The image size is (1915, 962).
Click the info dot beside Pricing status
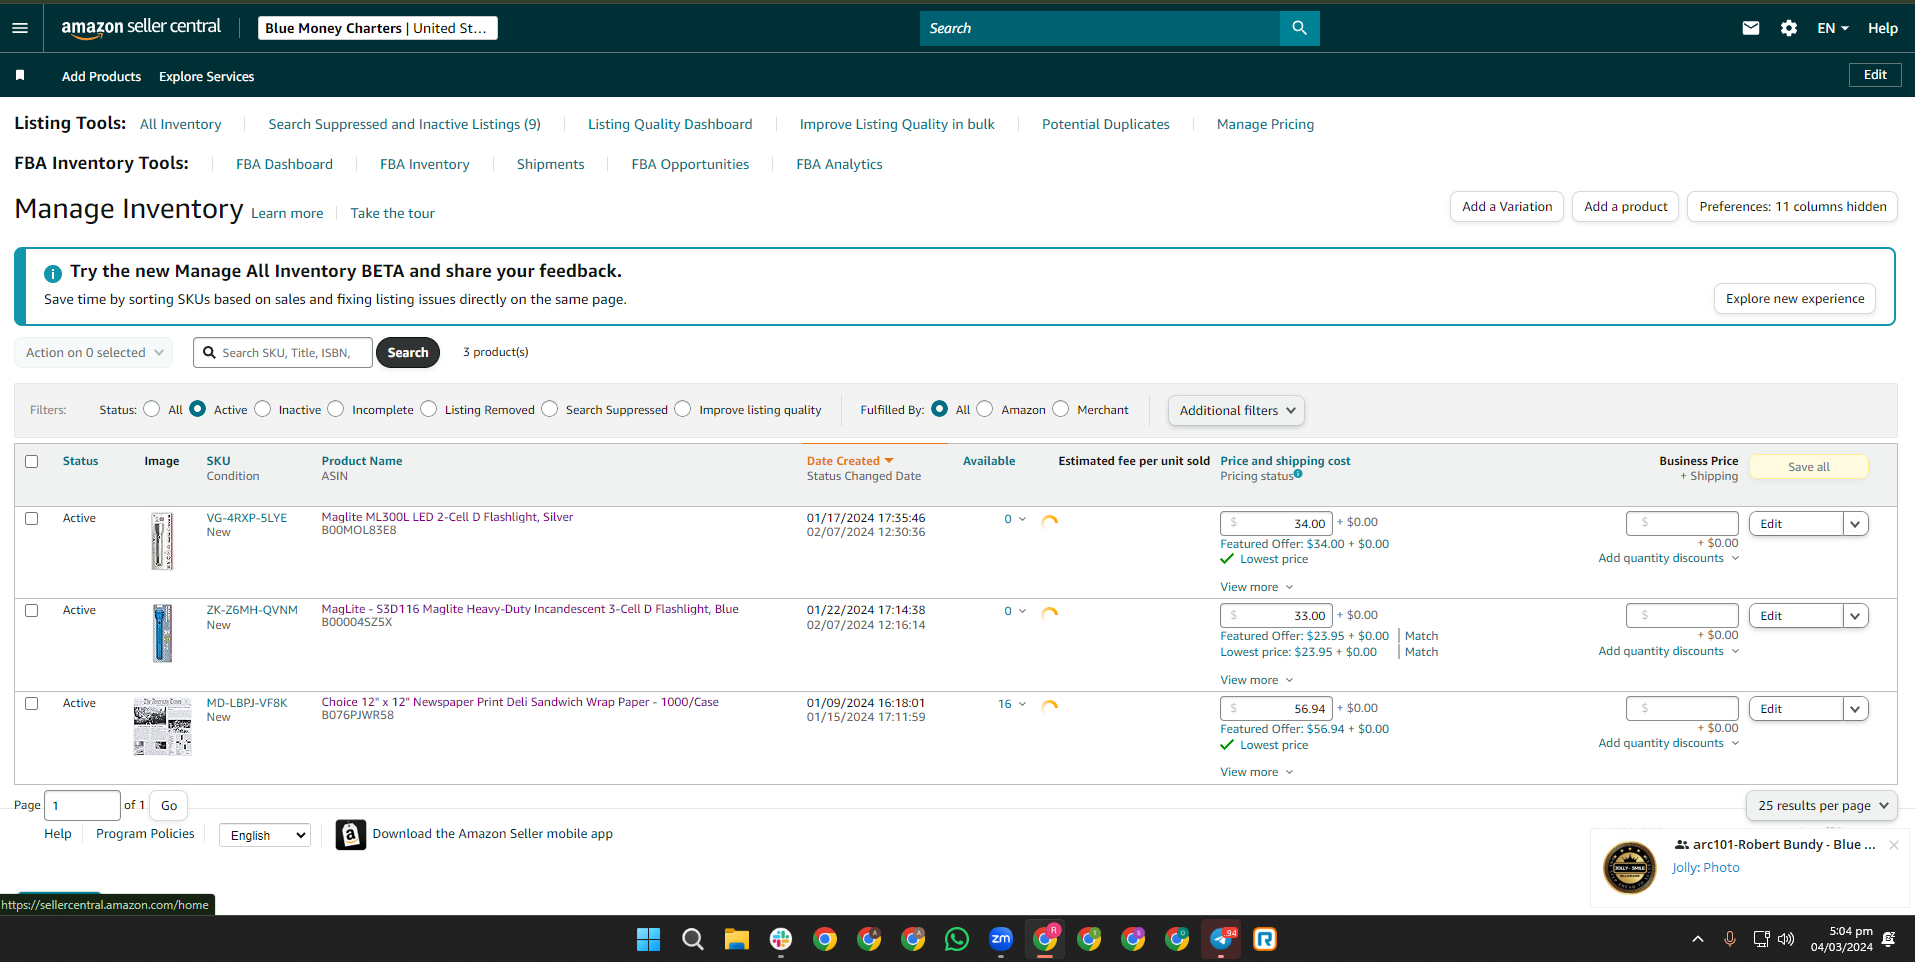pos(1298,474)
